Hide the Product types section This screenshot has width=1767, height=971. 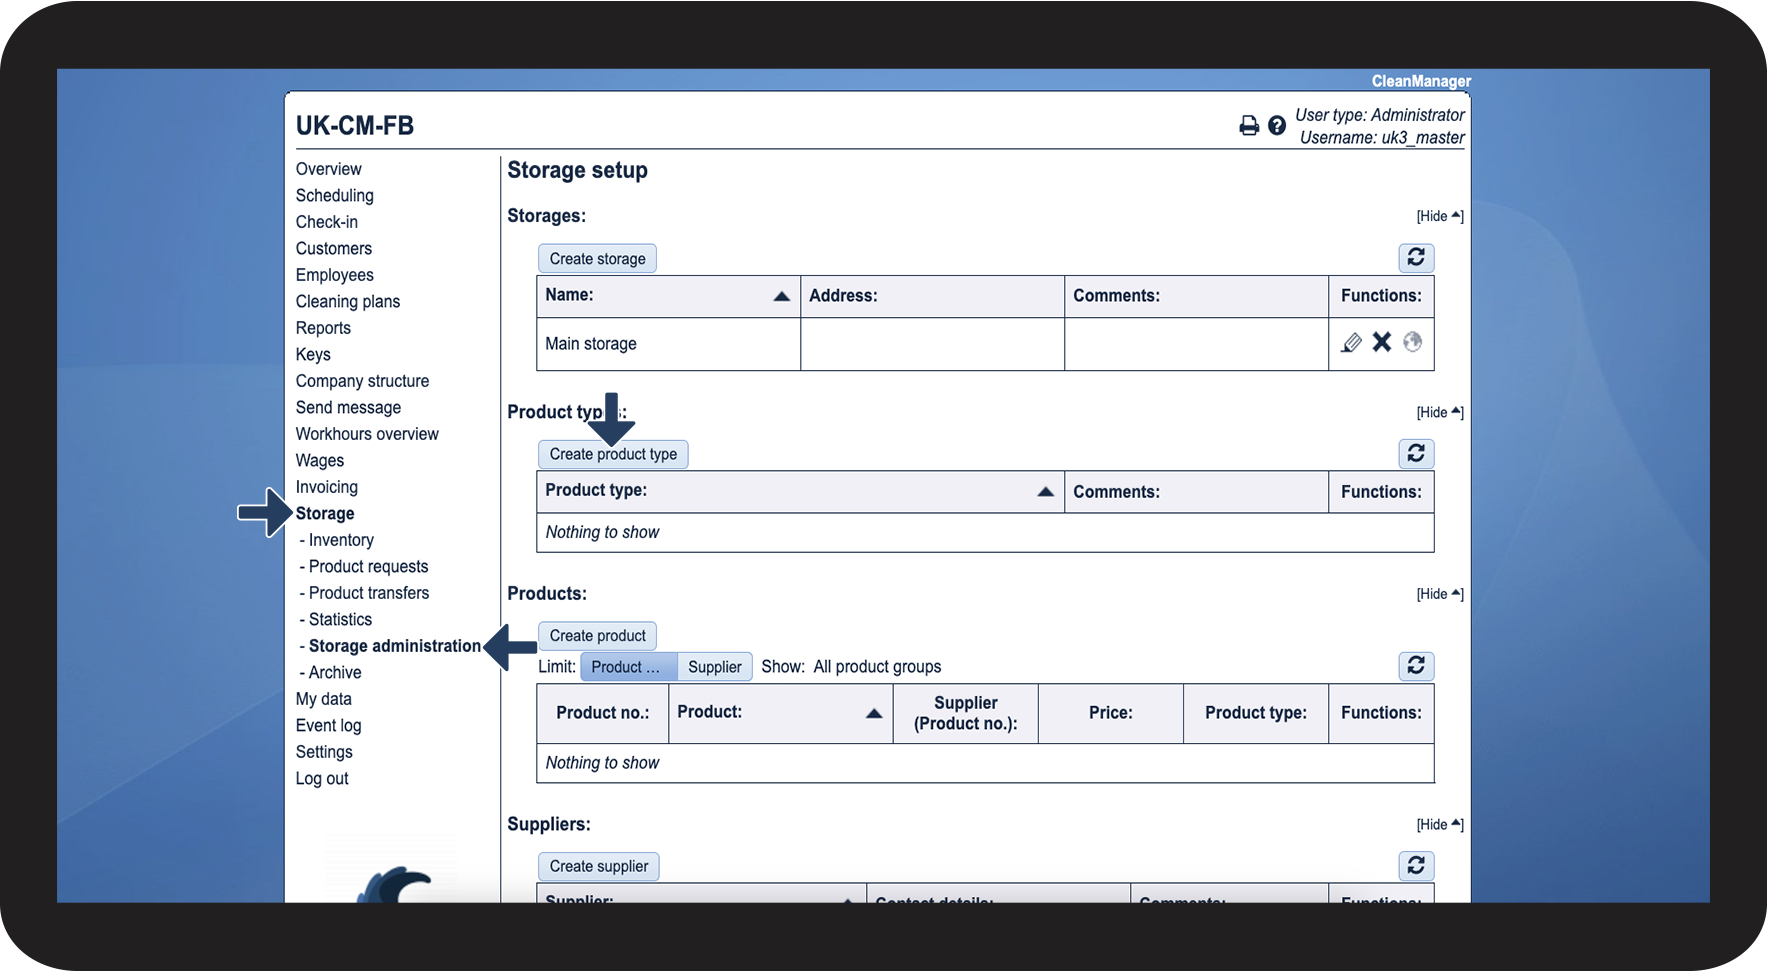point(1439,412)
